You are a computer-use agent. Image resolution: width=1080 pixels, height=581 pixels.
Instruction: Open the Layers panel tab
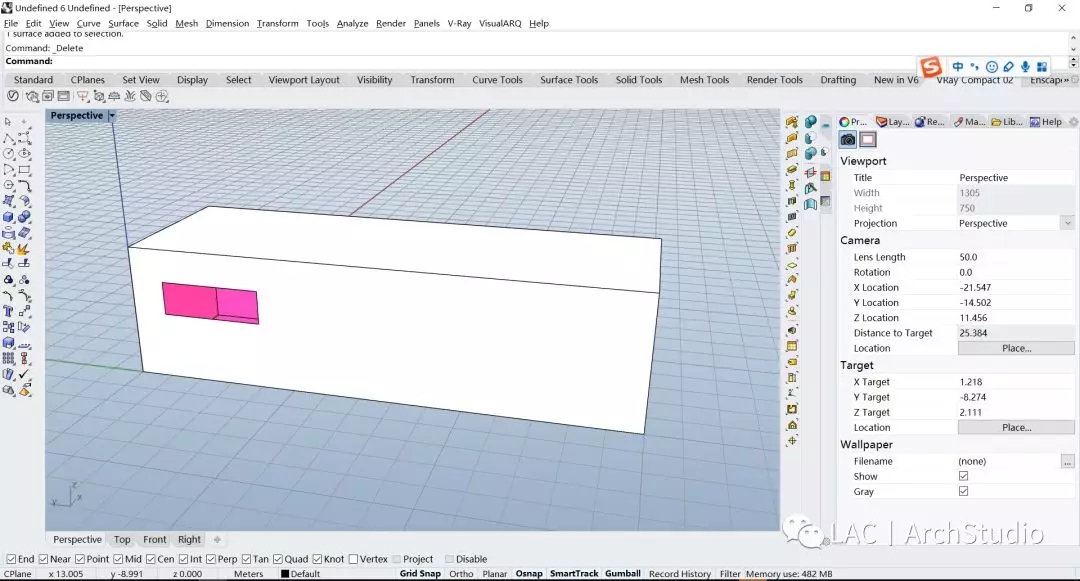click(x=893, y=122)
